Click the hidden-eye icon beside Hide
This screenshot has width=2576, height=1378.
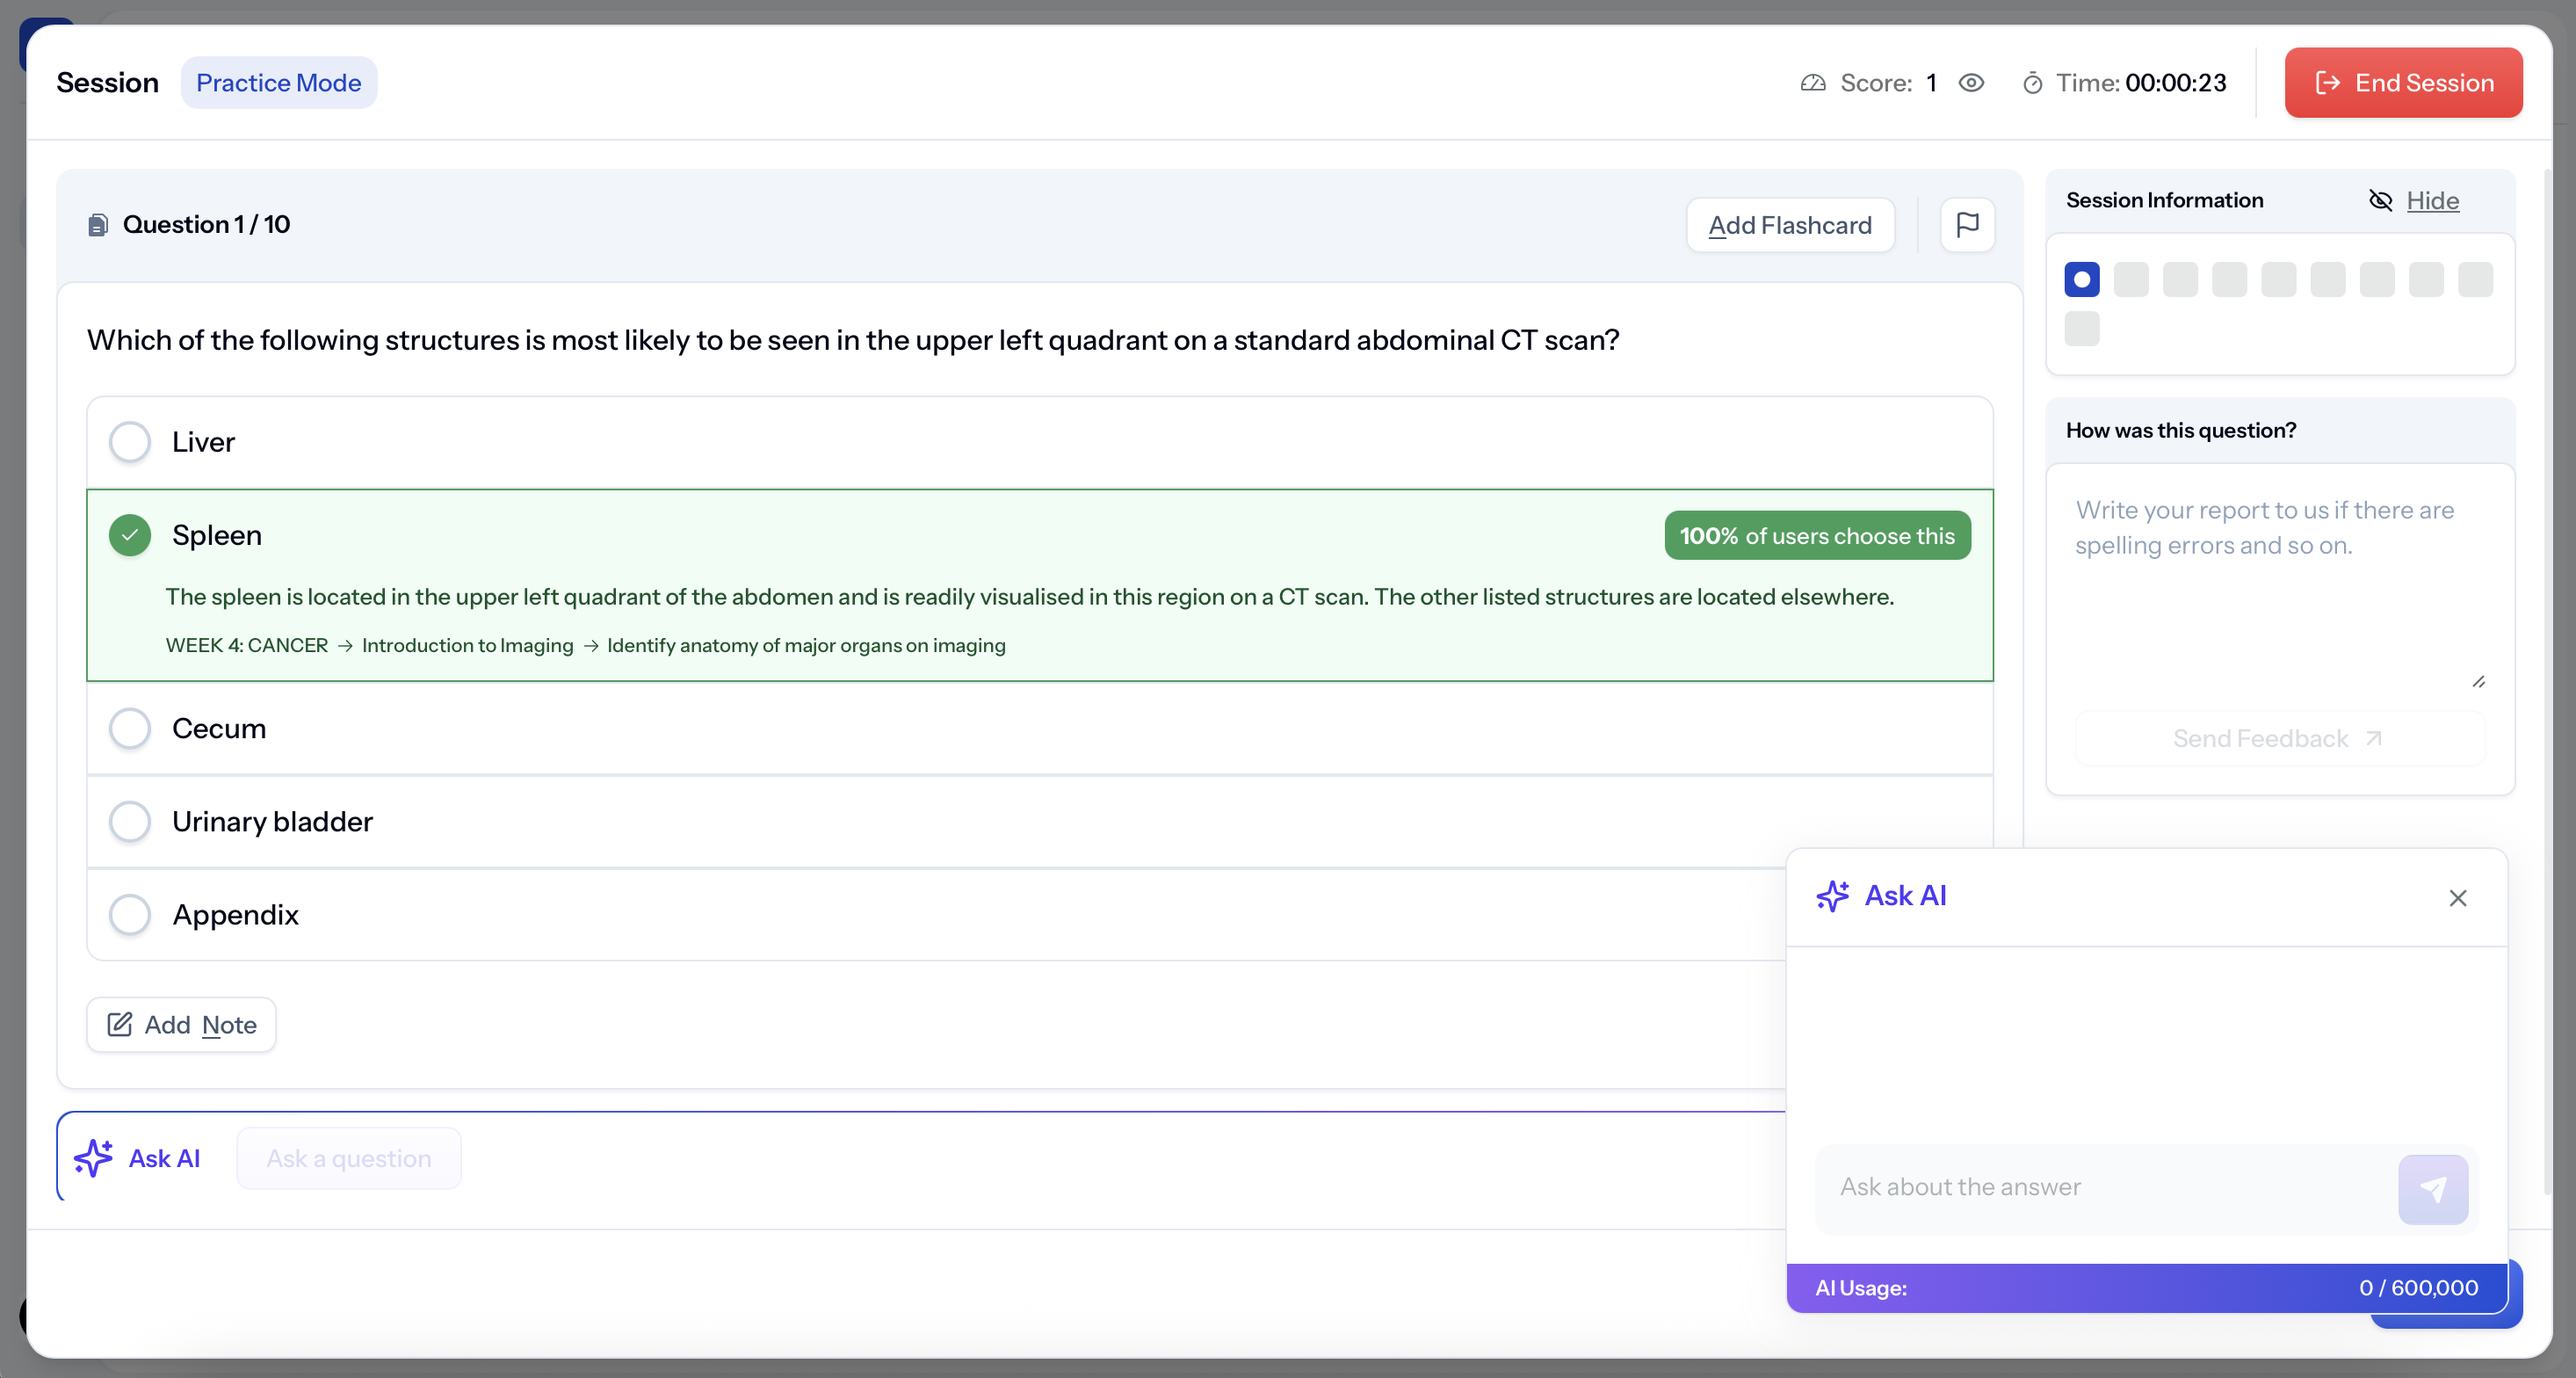[2380, 201]
